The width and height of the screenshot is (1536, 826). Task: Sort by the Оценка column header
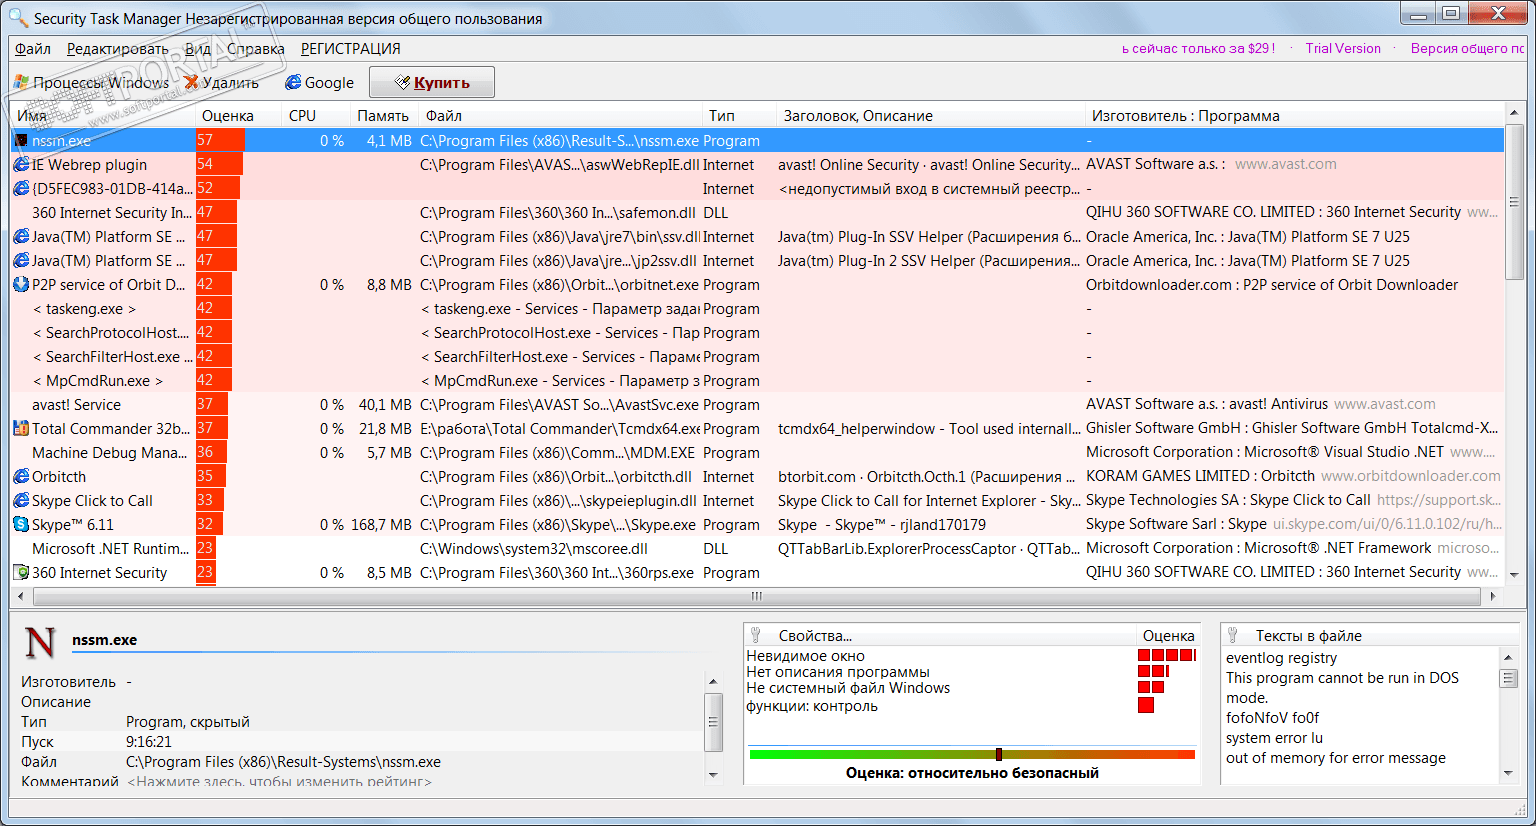click(x=238, y=116)
